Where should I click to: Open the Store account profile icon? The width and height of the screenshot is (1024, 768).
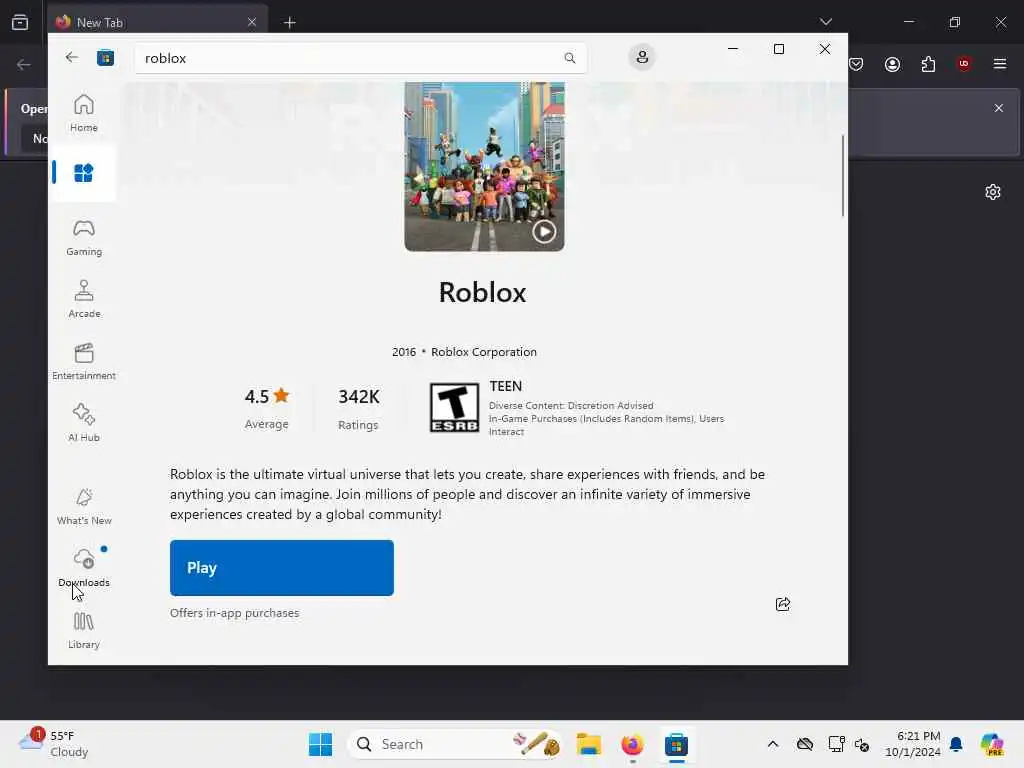pos(642,57)
